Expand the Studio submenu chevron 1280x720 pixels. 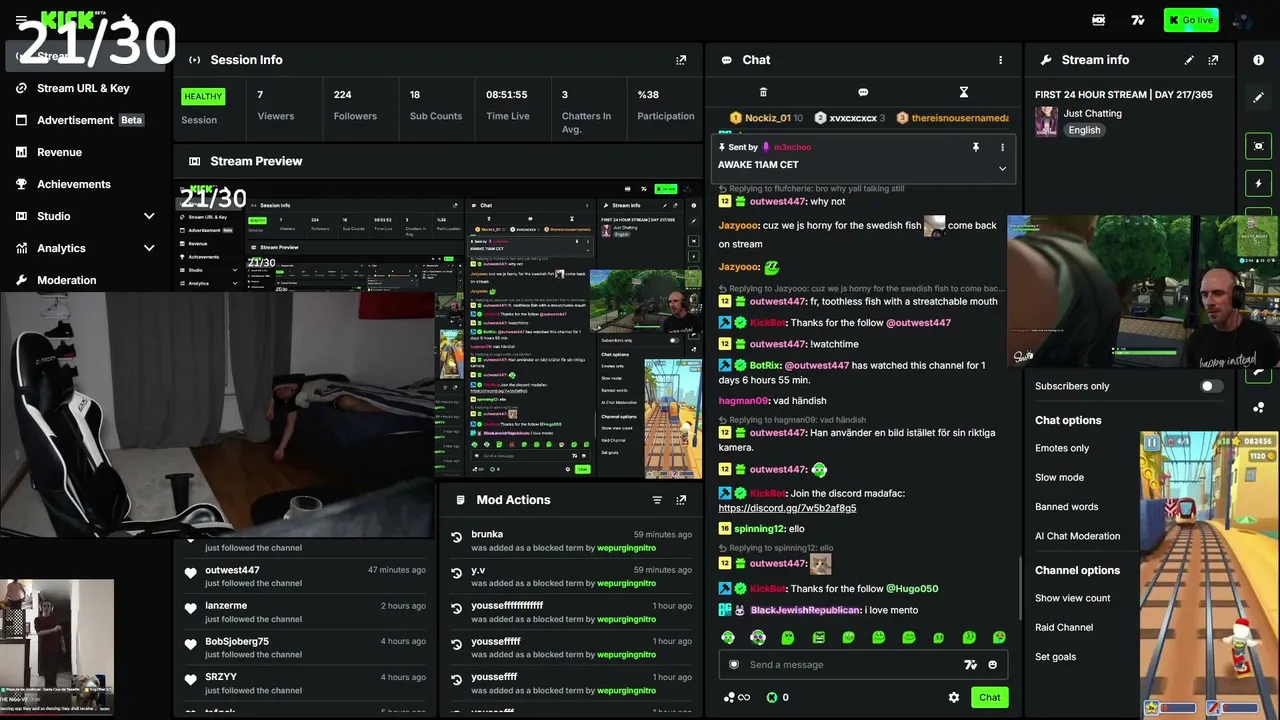(149, 216)
